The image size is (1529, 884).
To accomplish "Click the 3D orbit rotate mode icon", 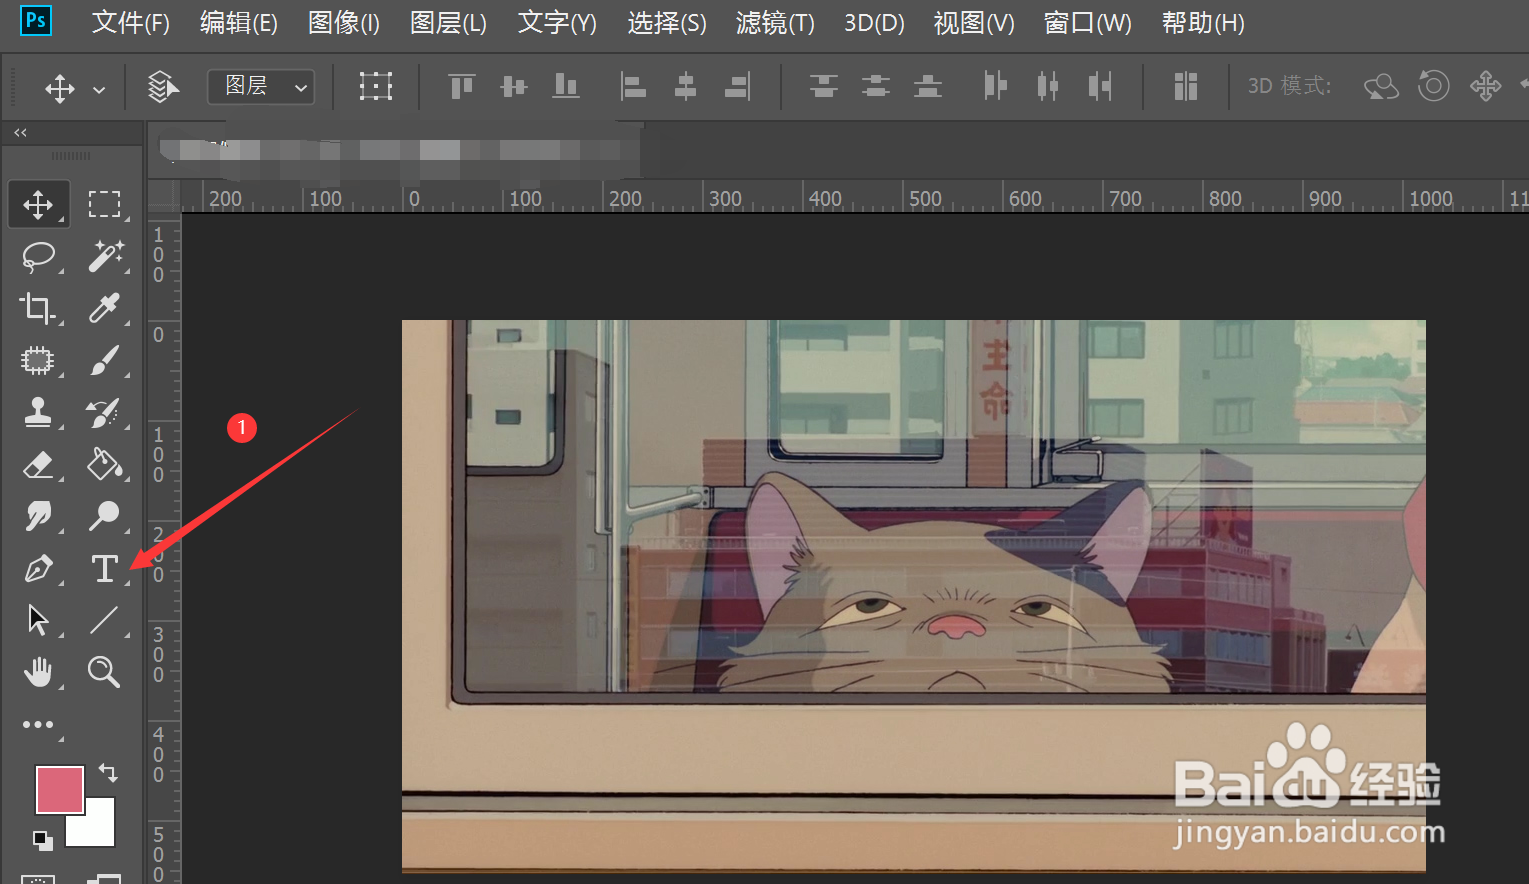I will coord(1382,87).
